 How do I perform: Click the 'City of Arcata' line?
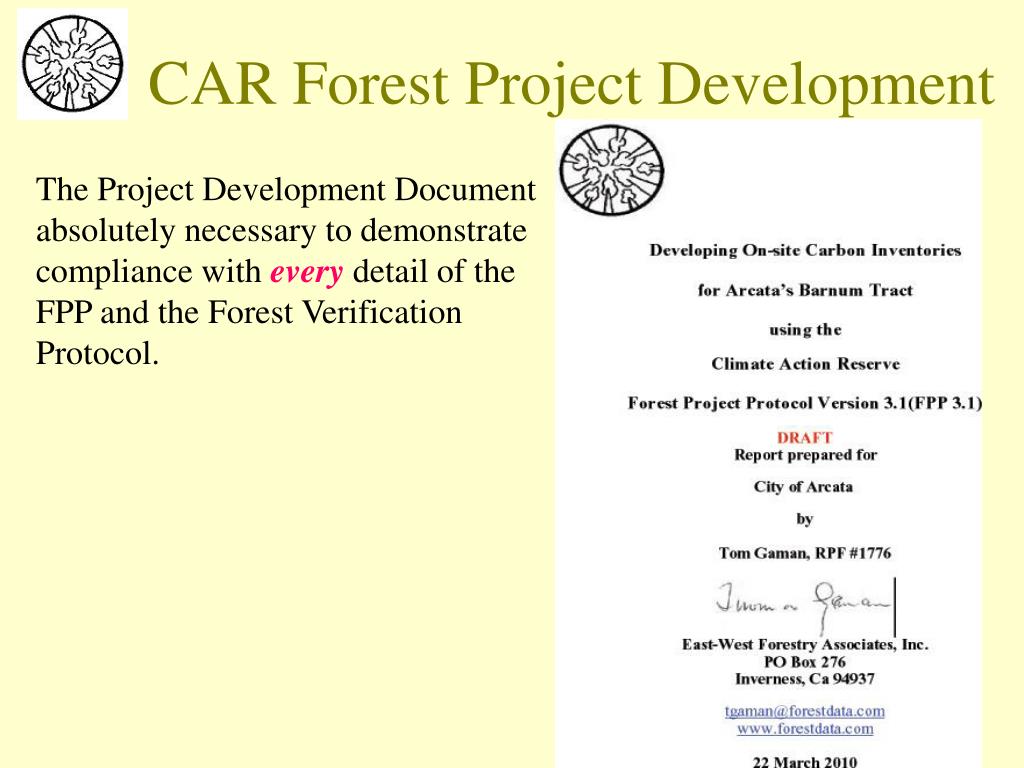pyautogui.click(x=803, y=487)
